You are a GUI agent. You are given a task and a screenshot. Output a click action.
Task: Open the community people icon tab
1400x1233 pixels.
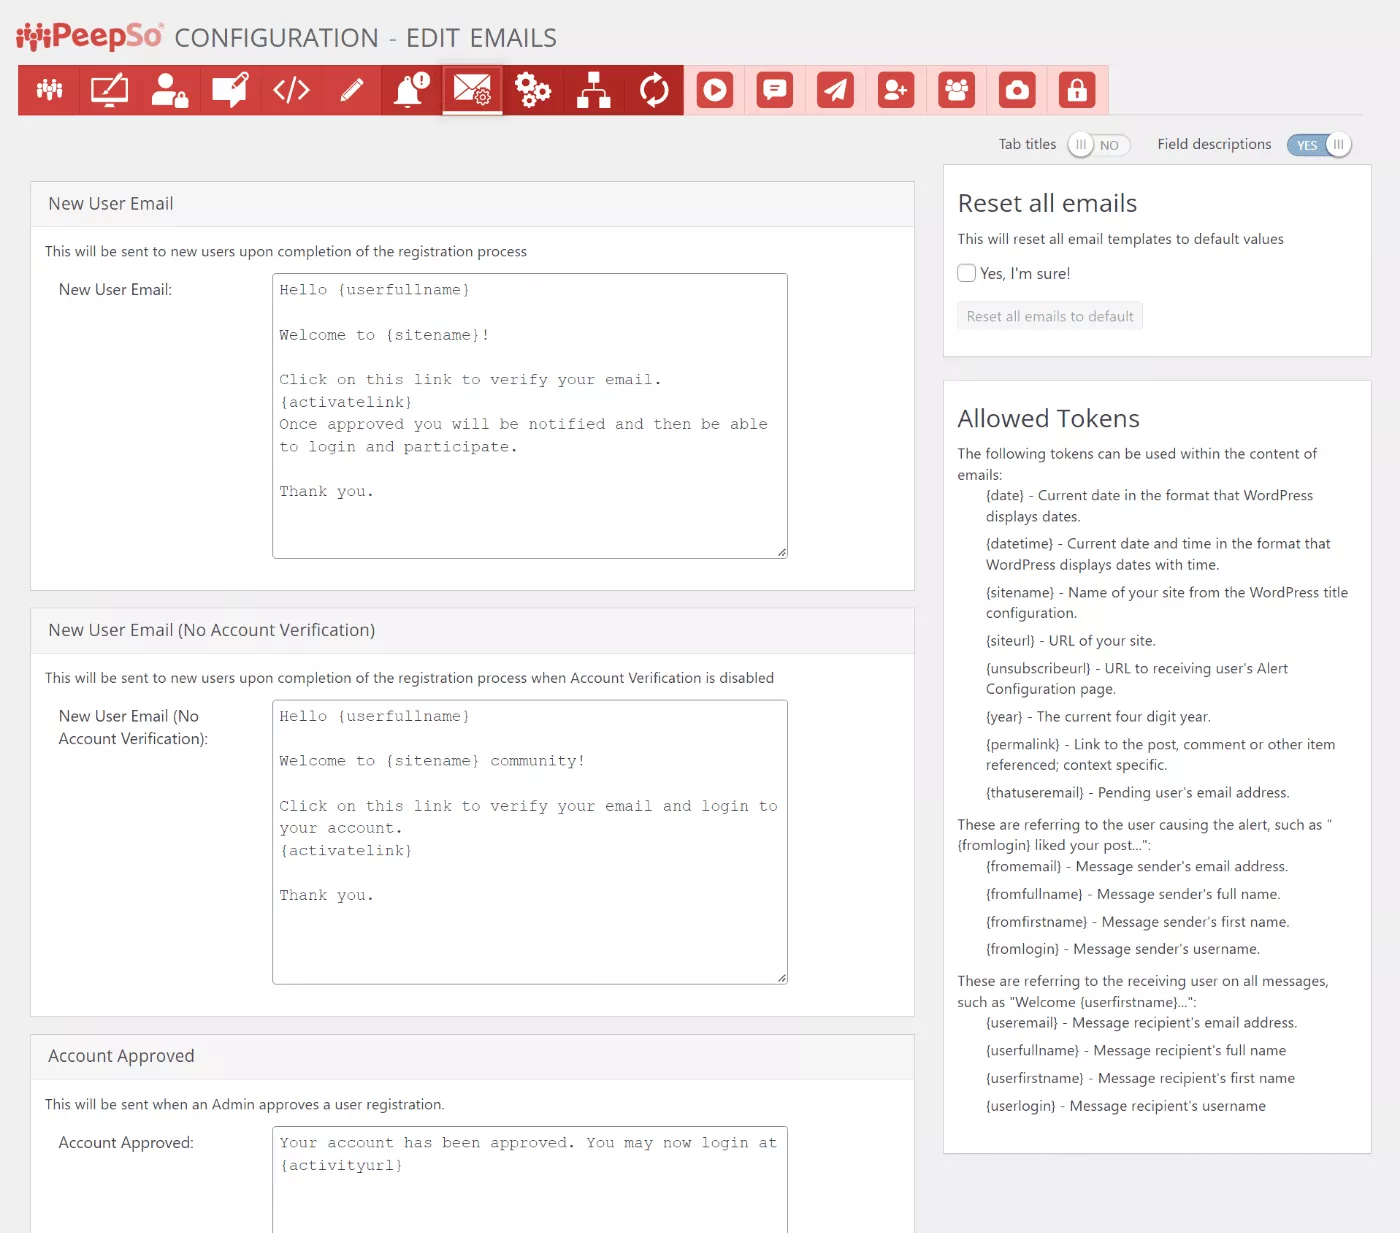coord(49,90)
